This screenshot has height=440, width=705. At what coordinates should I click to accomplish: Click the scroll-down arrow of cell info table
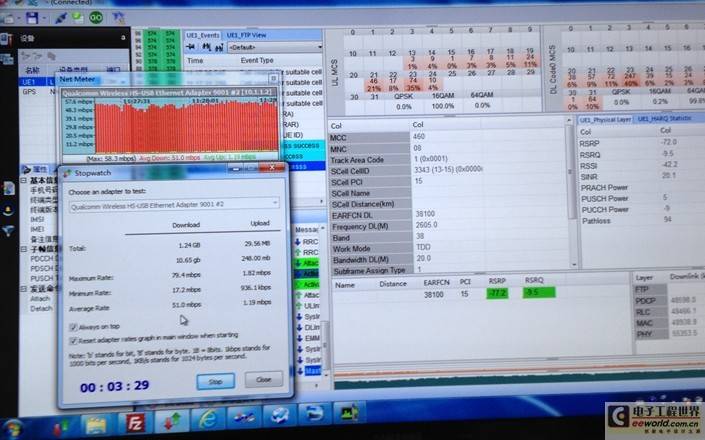(x=573, y=265)
